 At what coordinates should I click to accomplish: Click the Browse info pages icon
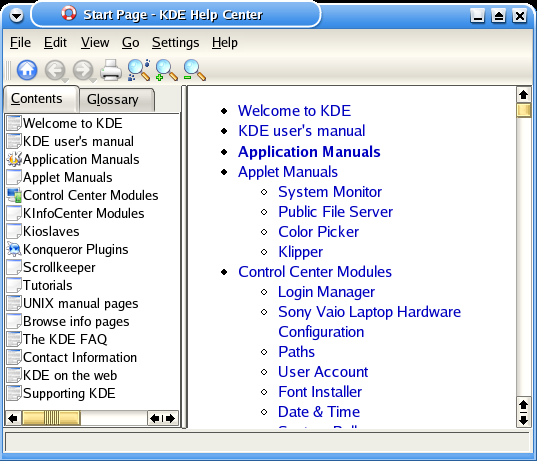(x=14, y=321)
